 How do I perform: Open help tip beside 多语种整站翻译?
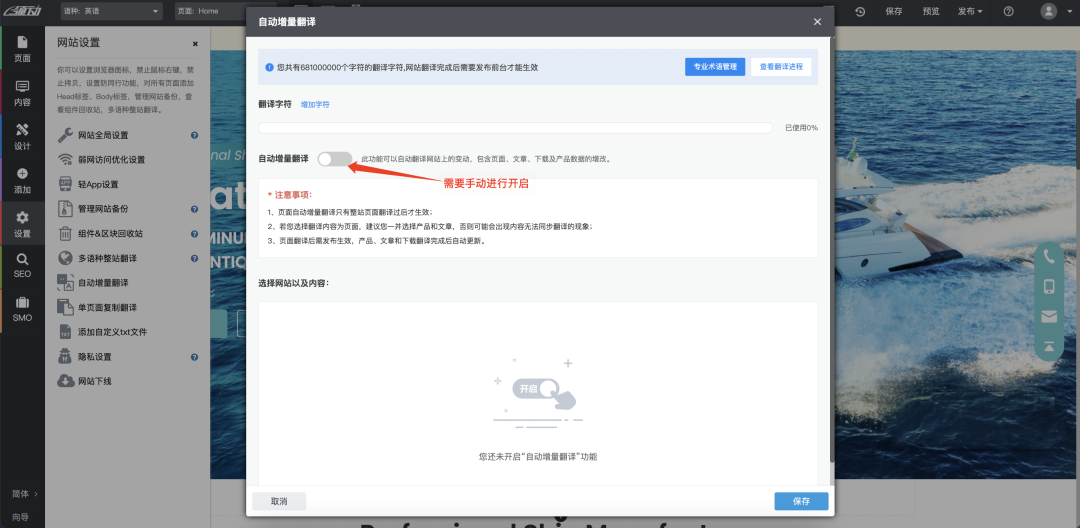pyautogui.click(x=195, y=258)
